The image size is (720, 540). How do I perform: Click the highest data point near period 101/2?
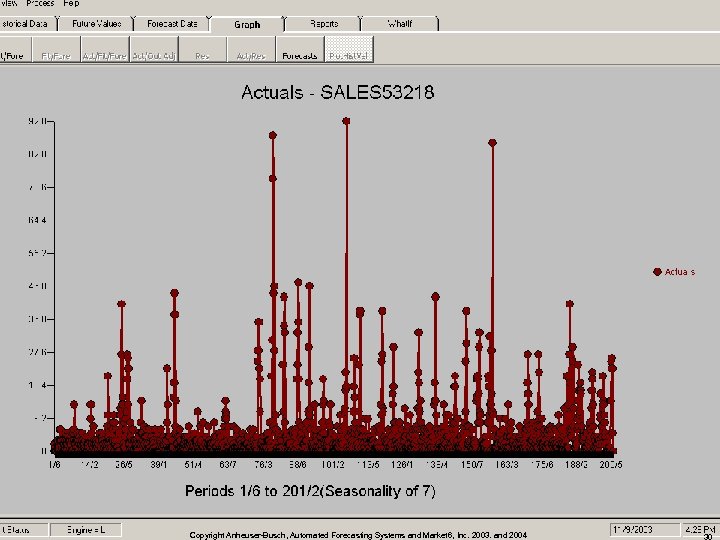pyautogui.click(x=346, y=121)
